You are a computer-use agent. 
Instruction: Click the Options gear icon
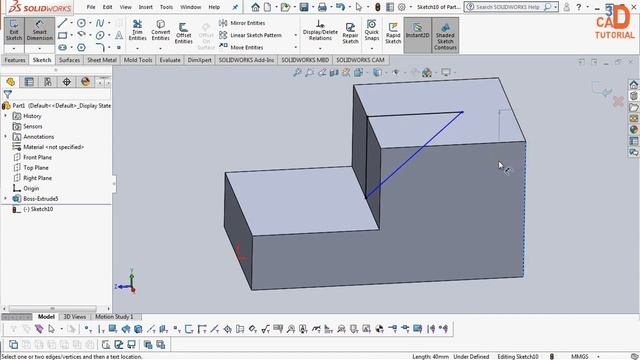(402, 7)
